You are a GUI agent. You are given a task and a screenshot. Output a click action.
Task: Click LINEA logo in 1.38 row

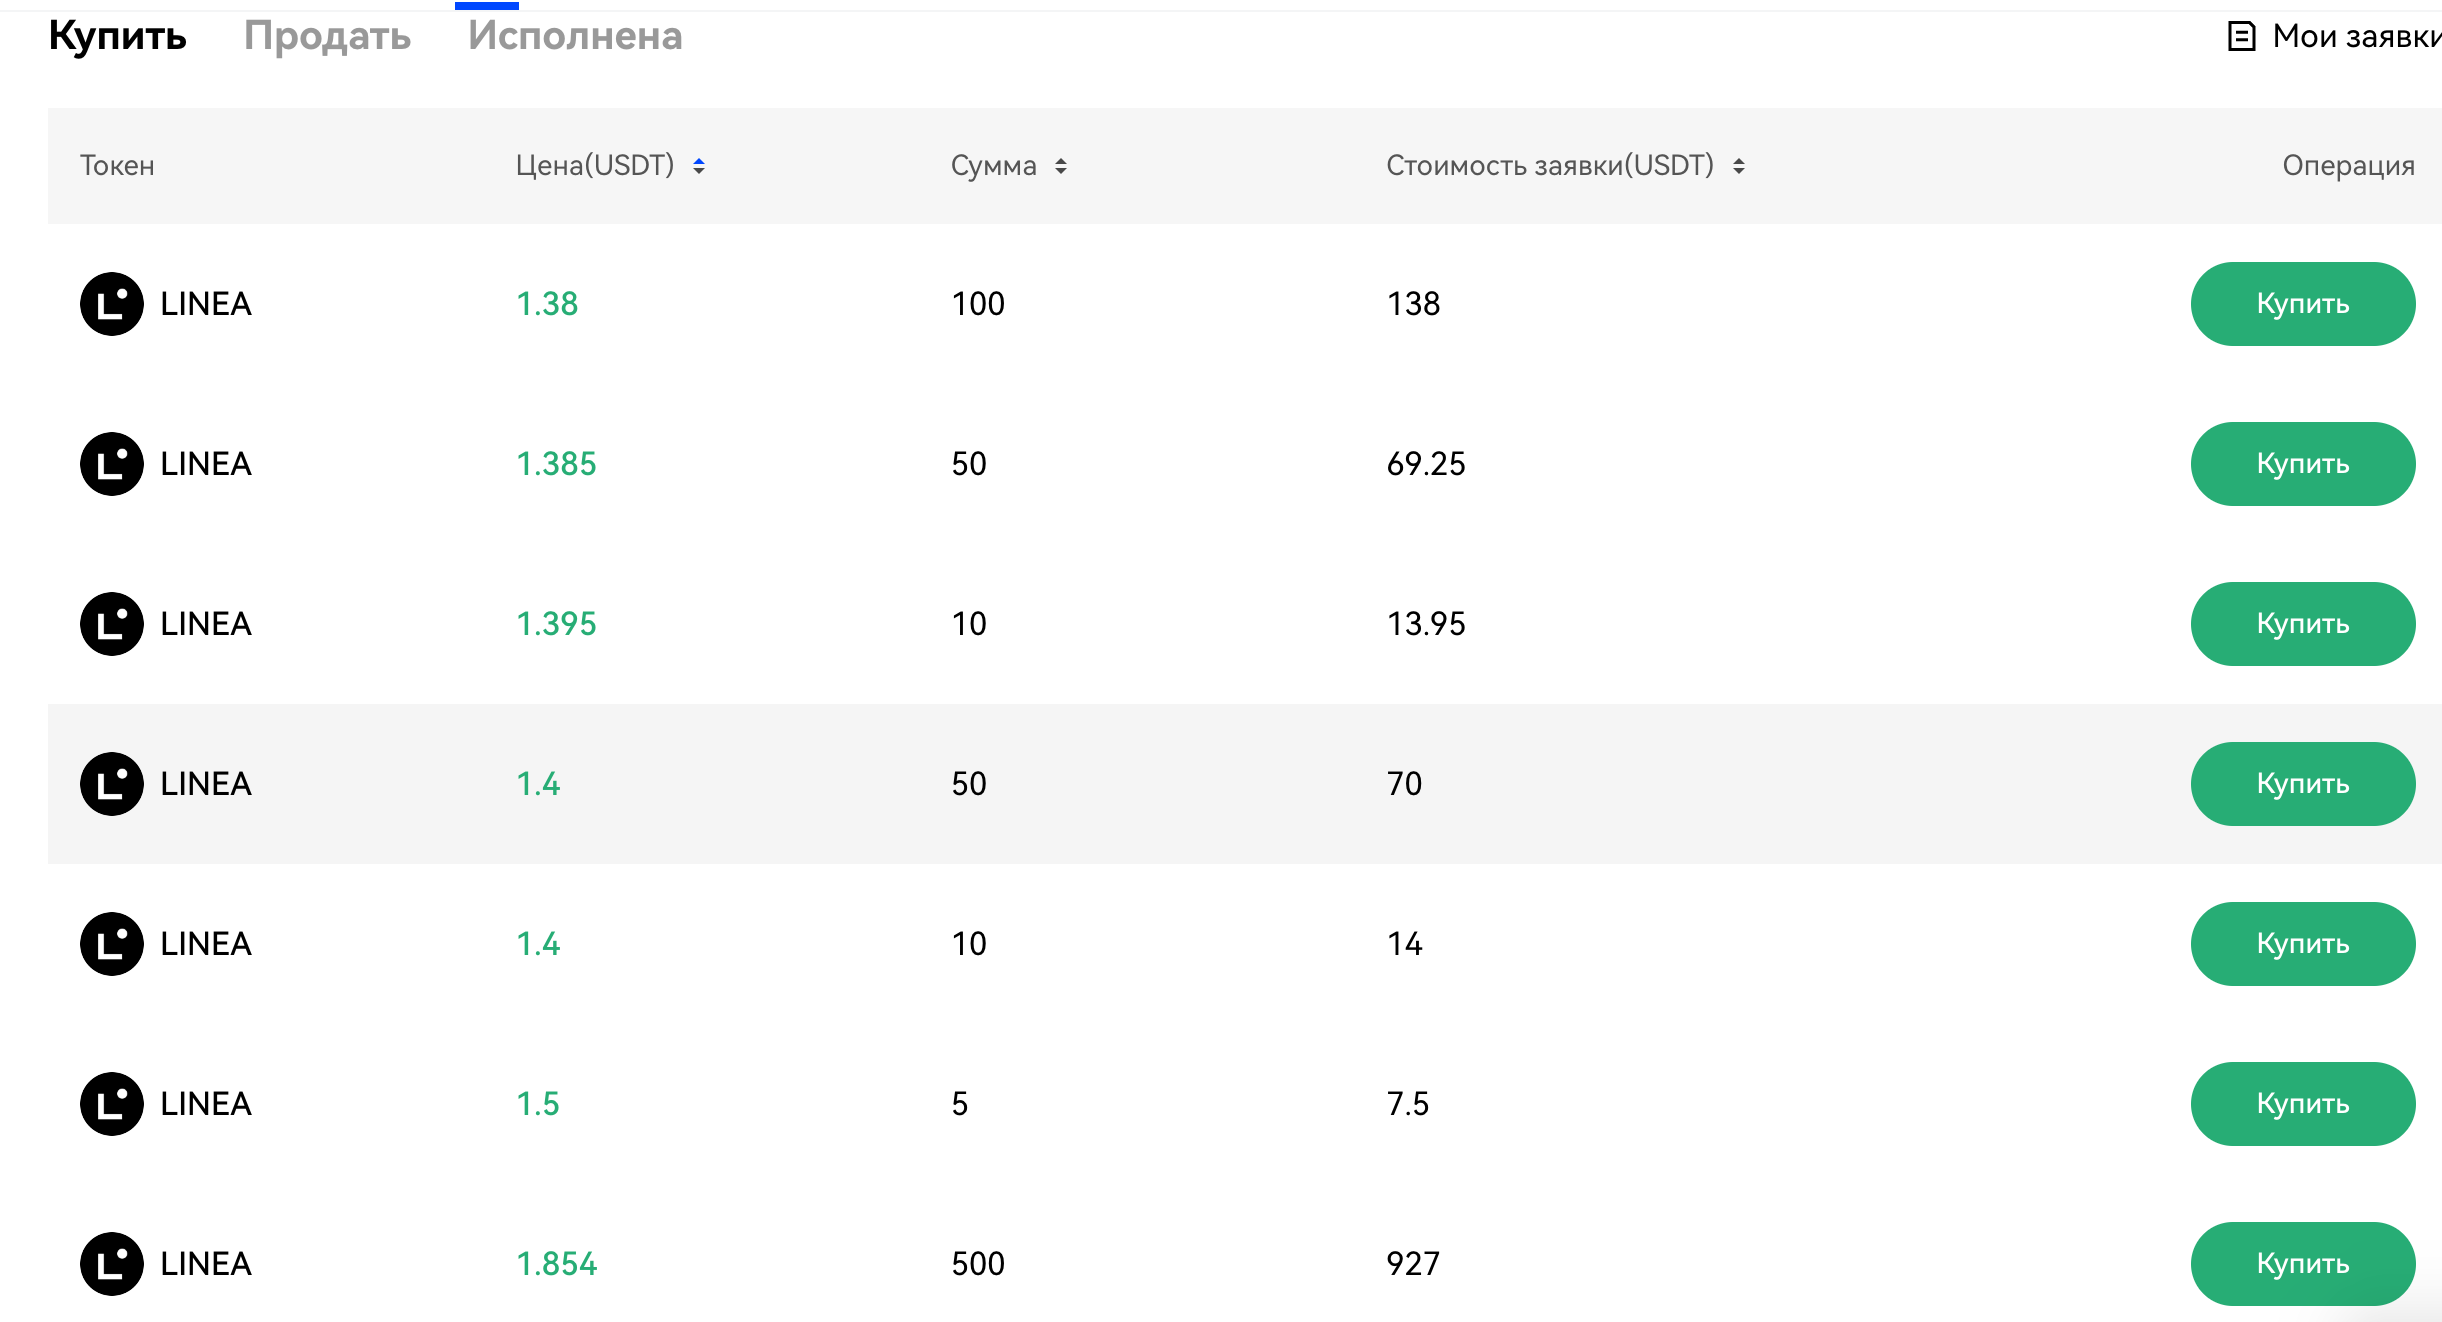tap(112, 304)
